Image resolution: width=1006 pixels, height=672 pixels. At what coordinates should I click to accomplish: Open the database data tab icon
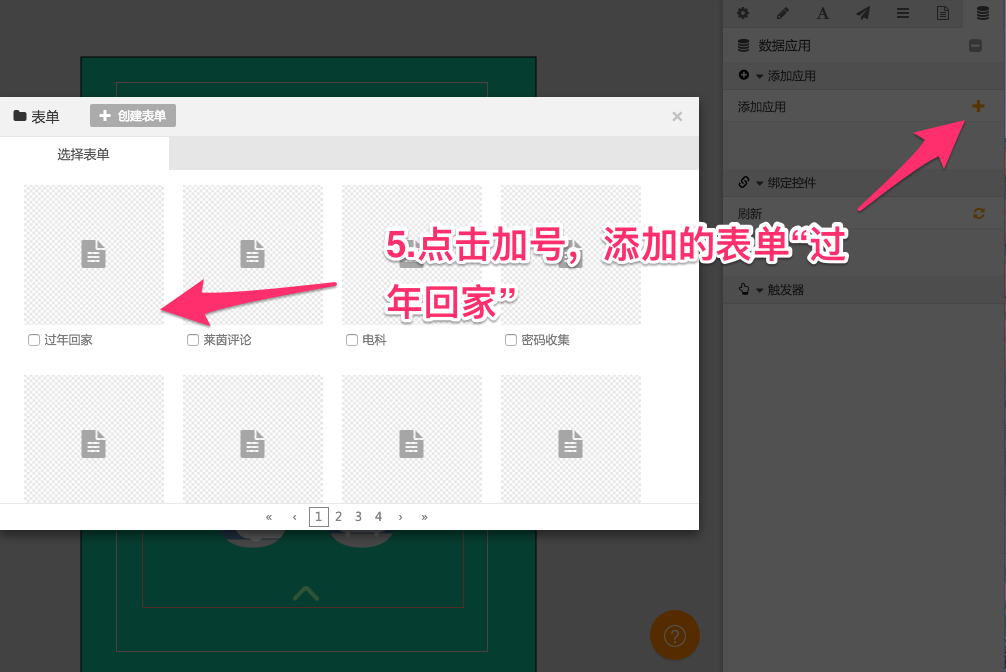click(x=982, y=13)
